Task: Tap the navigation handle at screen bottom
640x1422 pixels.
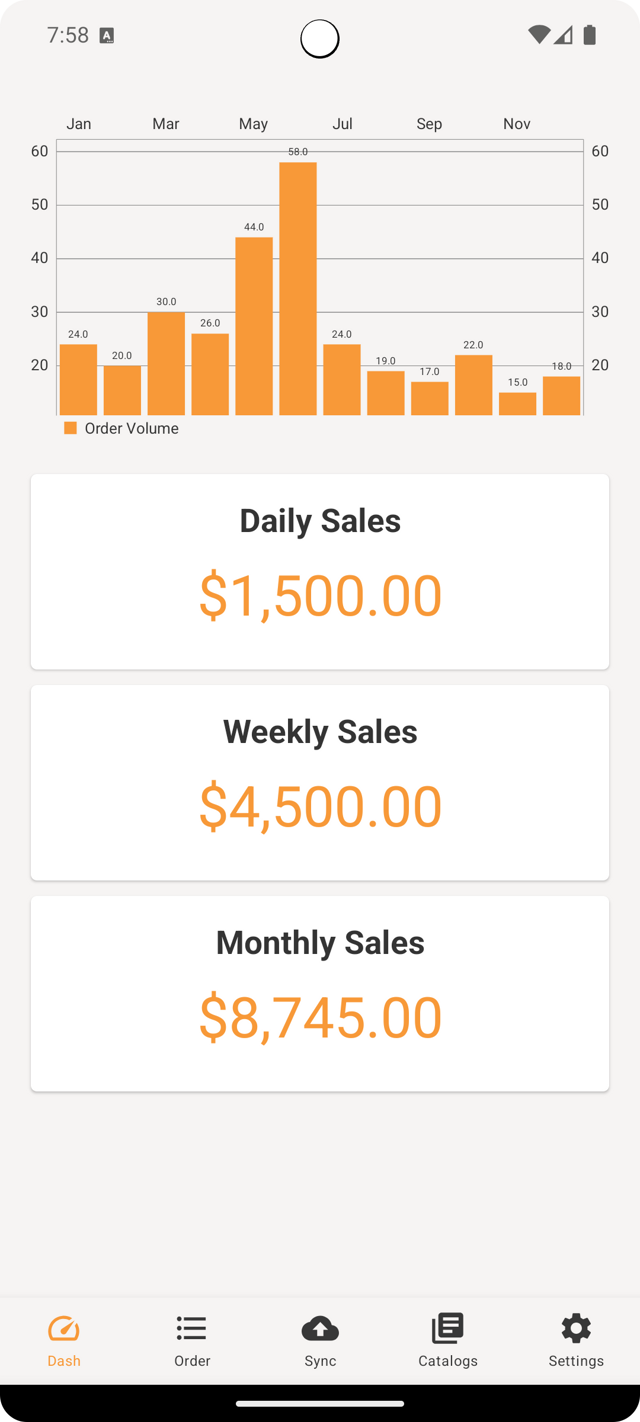Action: (x=320, y=1405)
